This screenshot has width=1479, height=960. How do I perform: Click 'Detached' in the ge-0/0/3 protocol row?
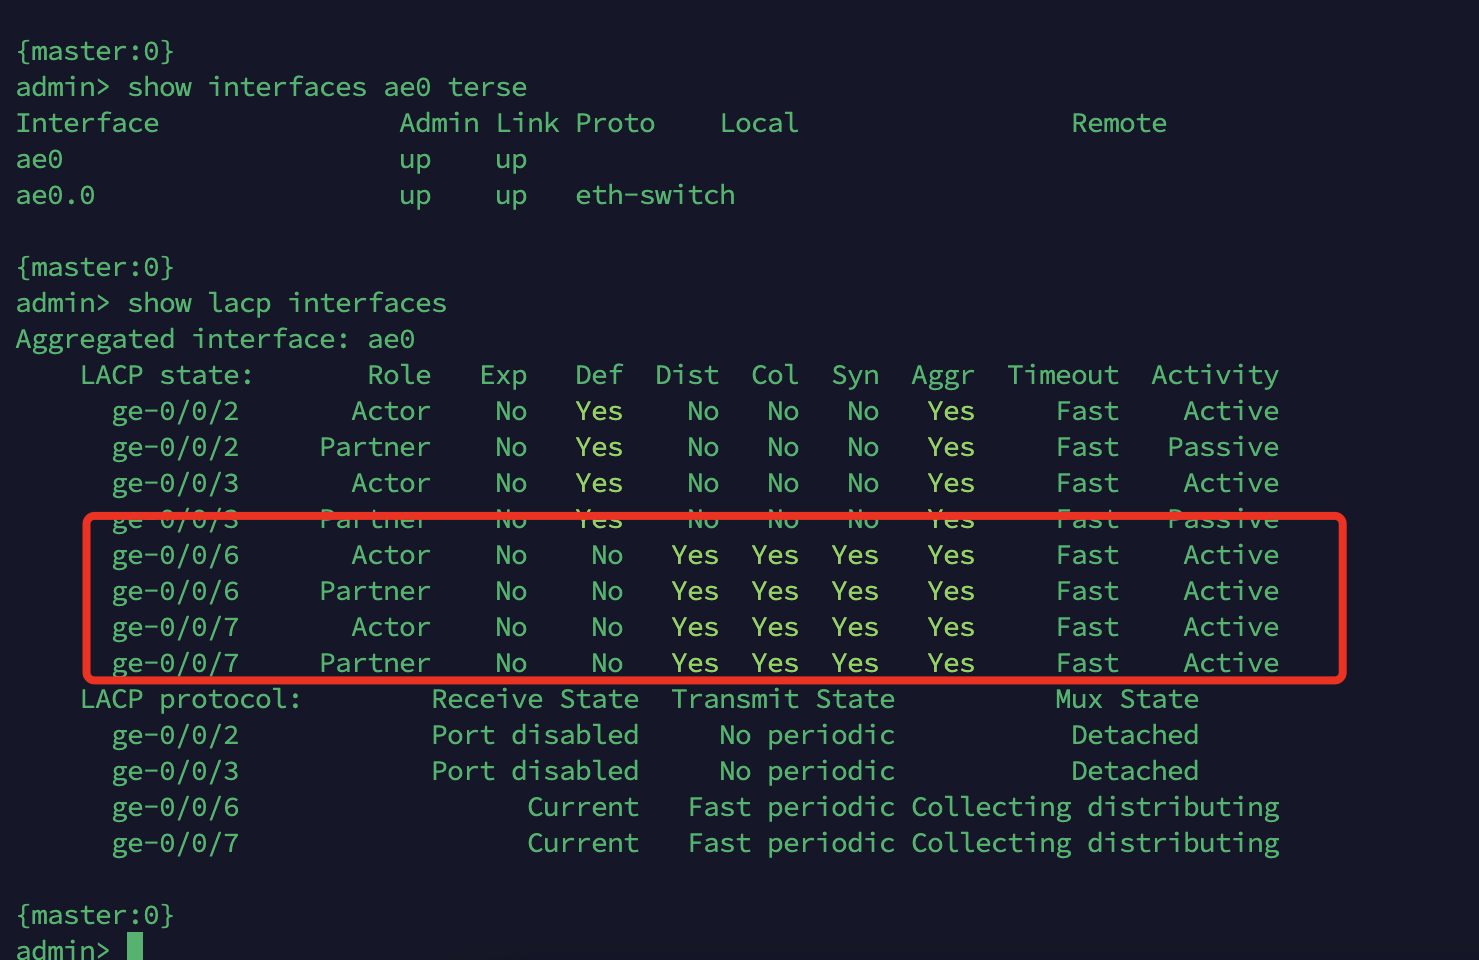click(1135, 772)
